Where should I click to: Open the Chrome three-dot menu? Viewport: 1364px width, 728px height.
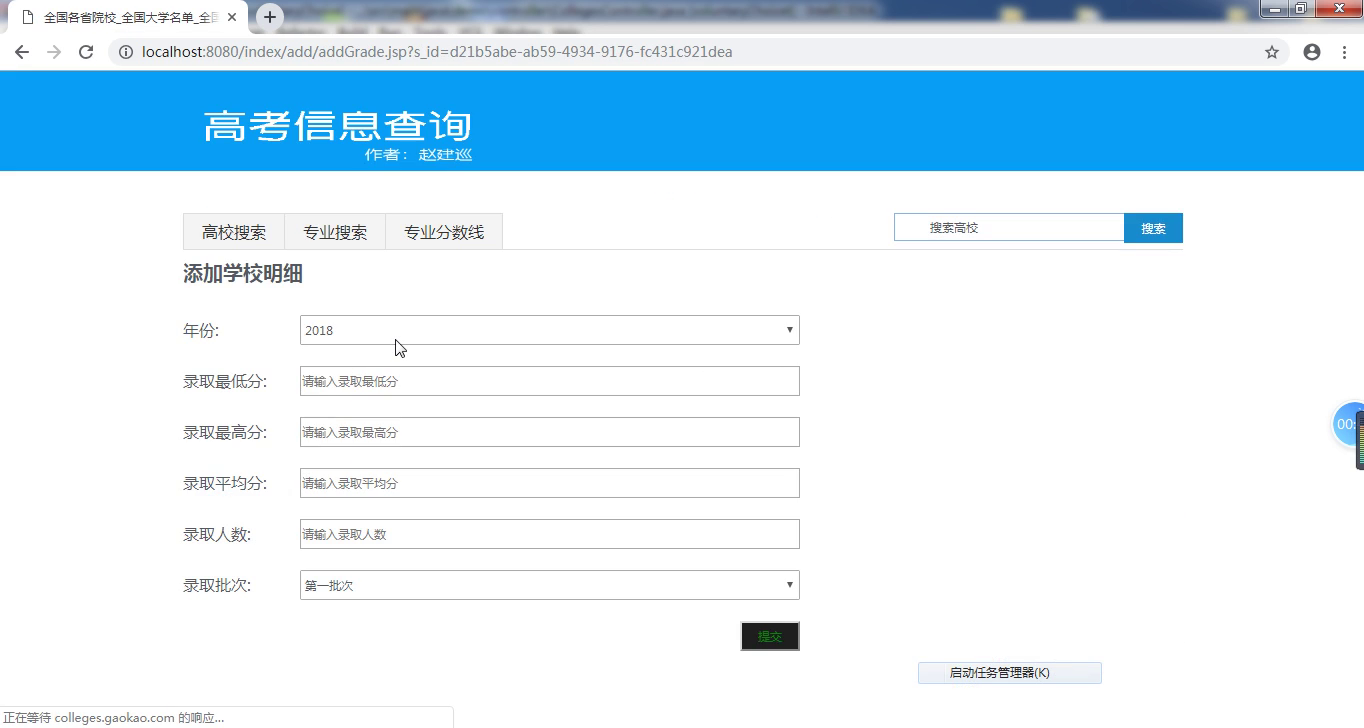coord(1344,52)
